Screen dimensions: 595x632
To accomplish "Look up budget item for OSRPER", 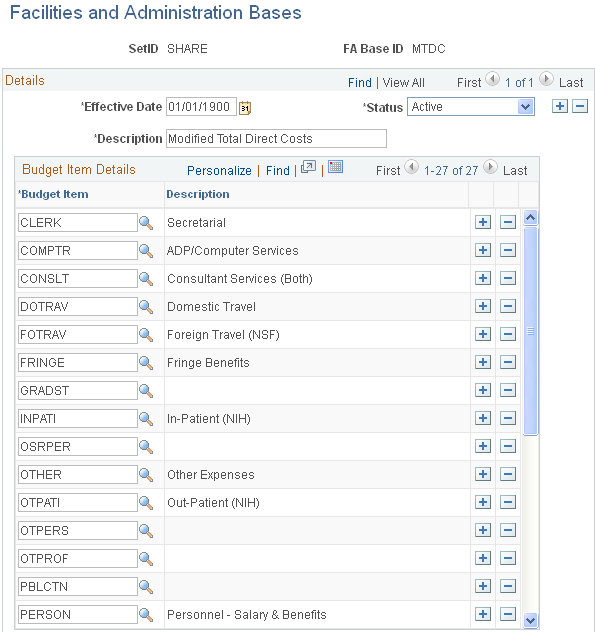I will (146, 447).
